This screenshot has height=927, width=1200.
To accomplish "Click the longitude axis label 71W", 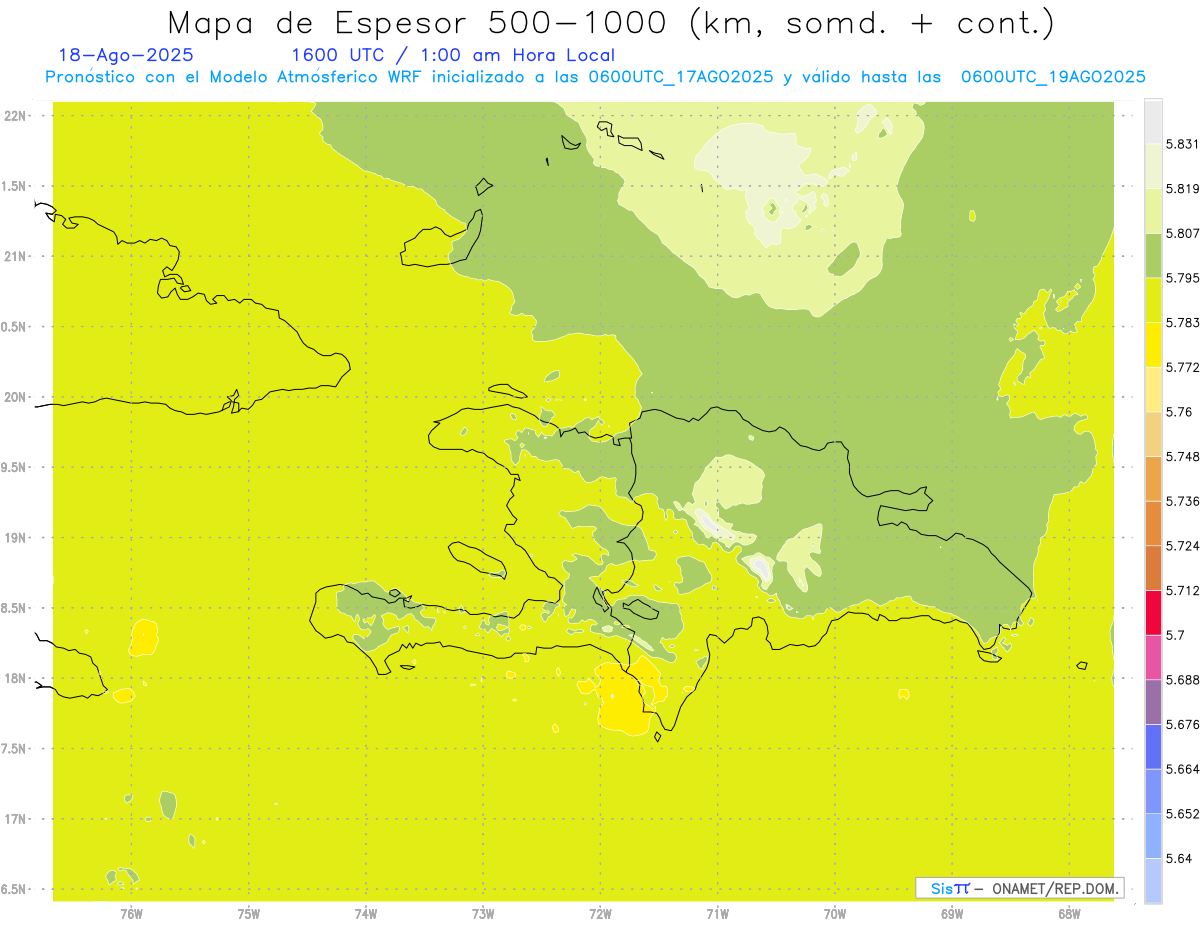I will pos(718,913).
